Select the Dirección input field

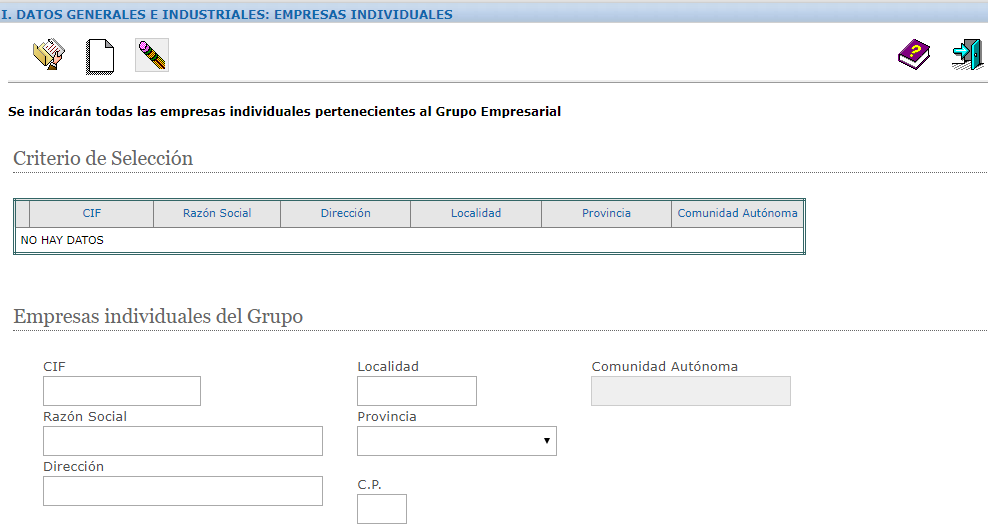pyautogui.click(x=183, y=491)
